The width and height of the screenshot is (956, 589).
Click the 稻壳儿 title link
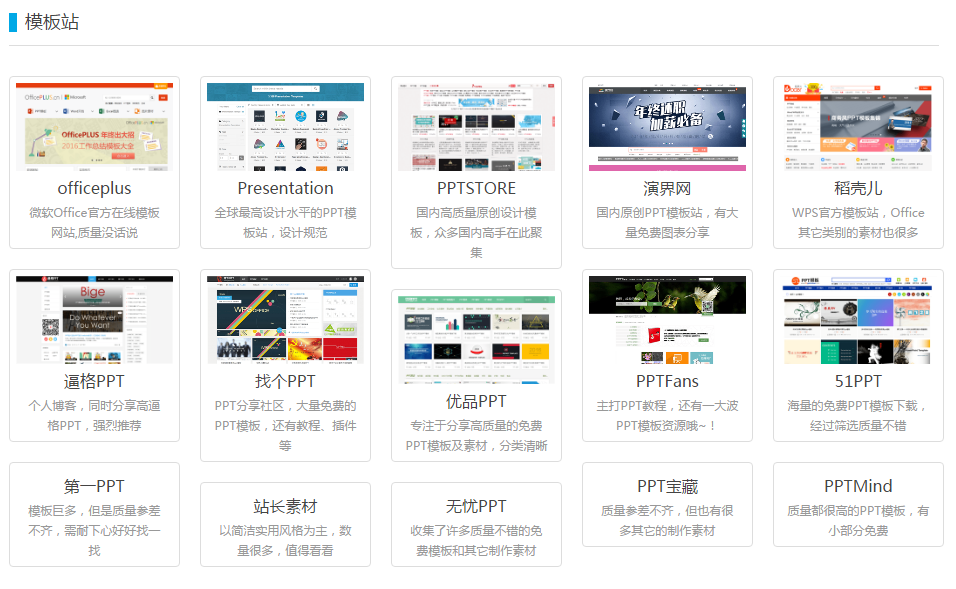tap(858, 188)
